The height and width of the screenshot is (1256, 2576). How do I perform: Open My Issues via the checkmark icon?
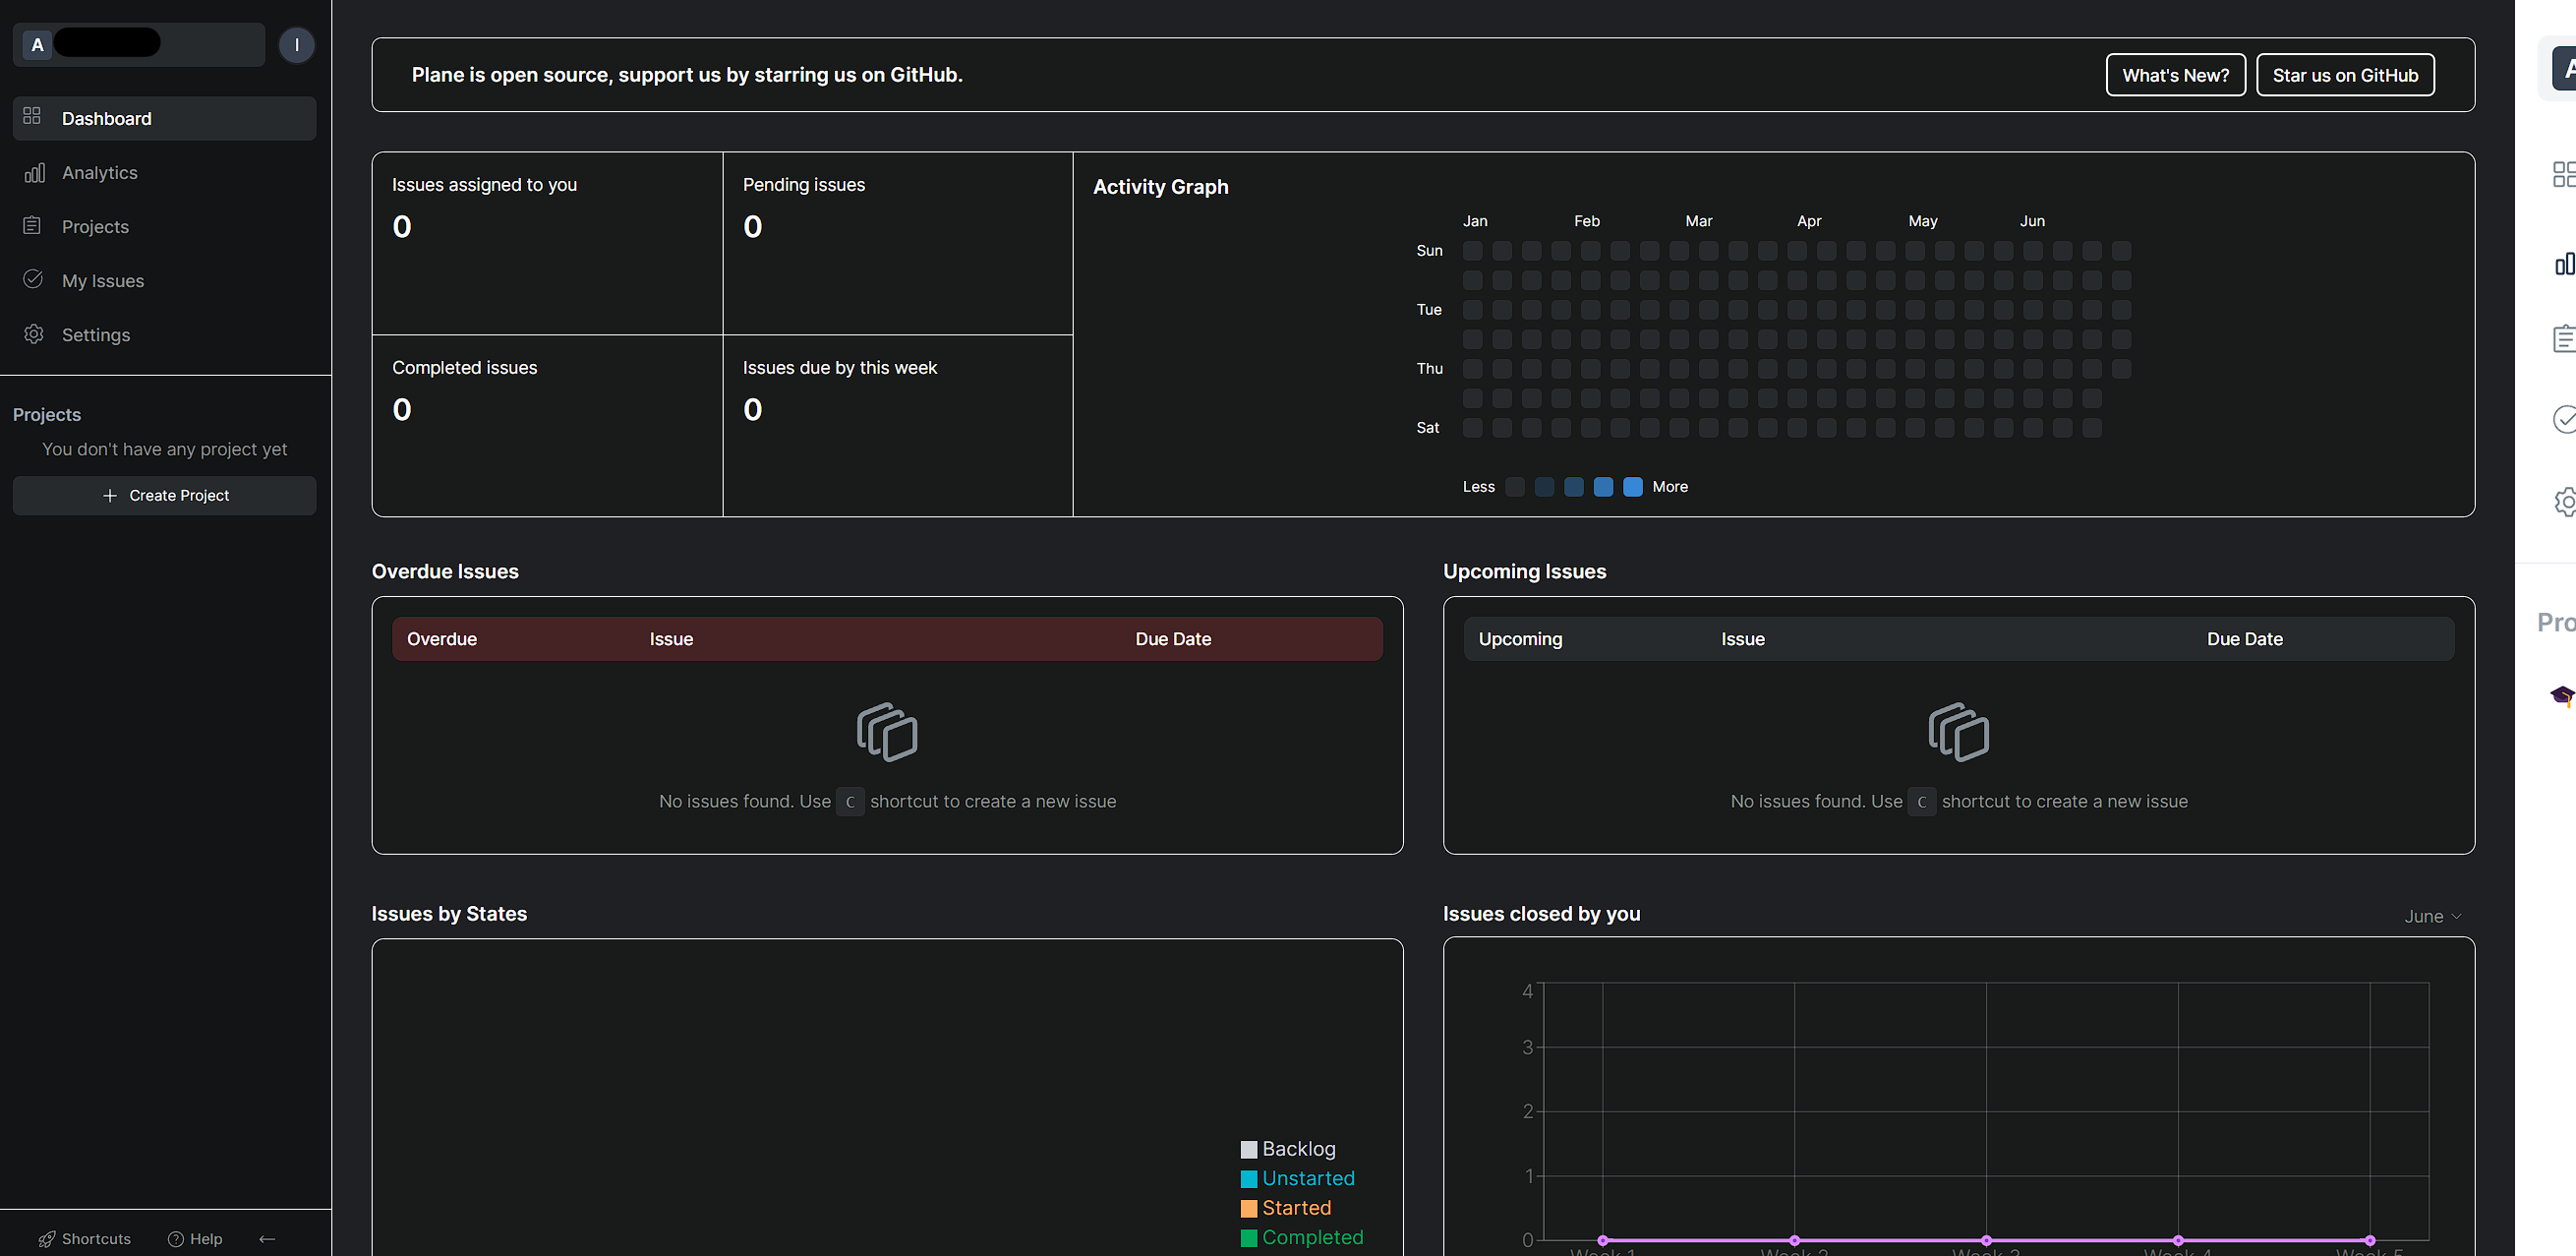point(33,280)
